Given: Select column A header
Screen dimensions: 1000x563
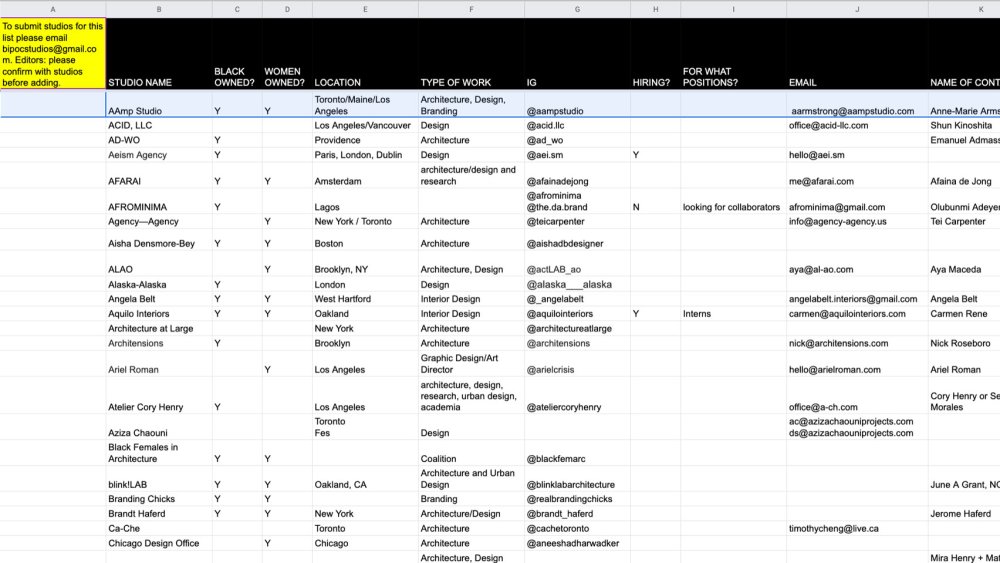Looking at the screenshot, I should (53, 9).
